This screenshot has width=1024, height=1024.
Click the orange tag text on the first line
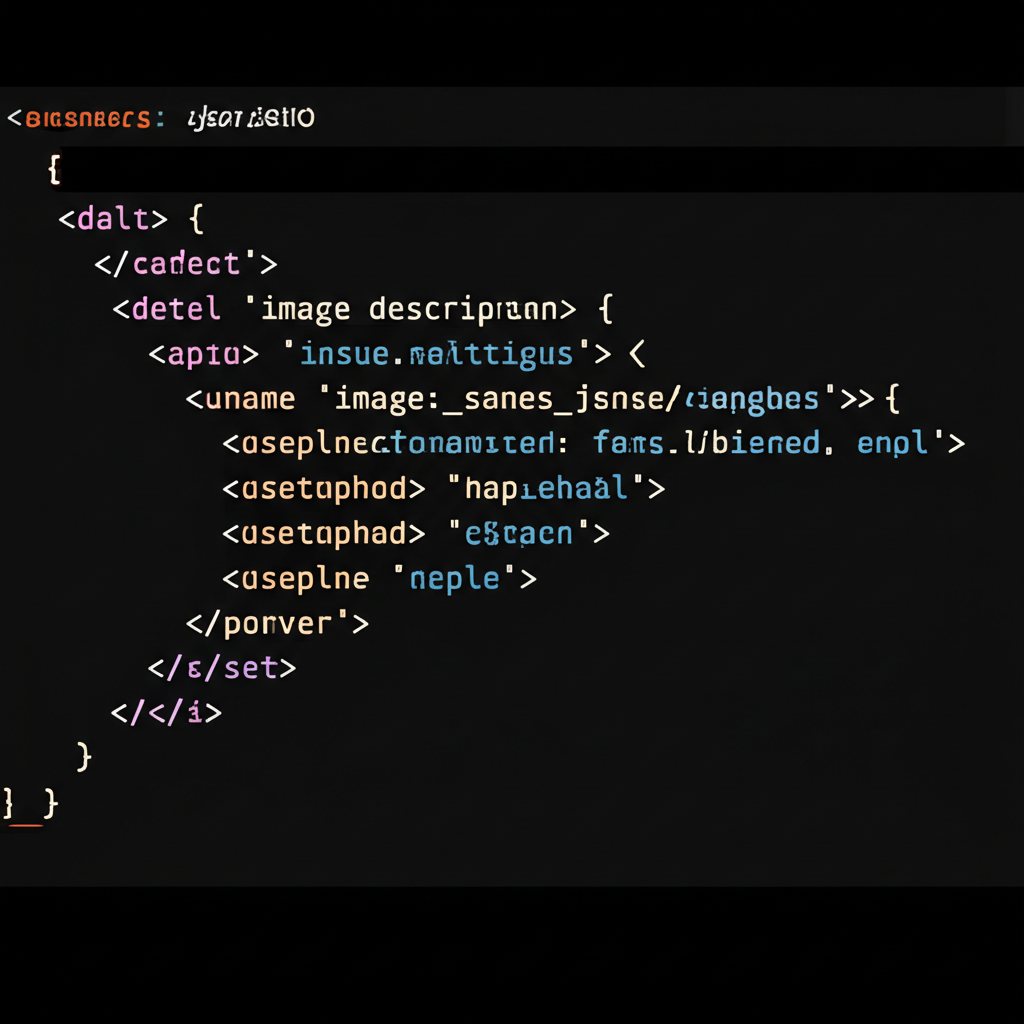(x=86, y=119)
